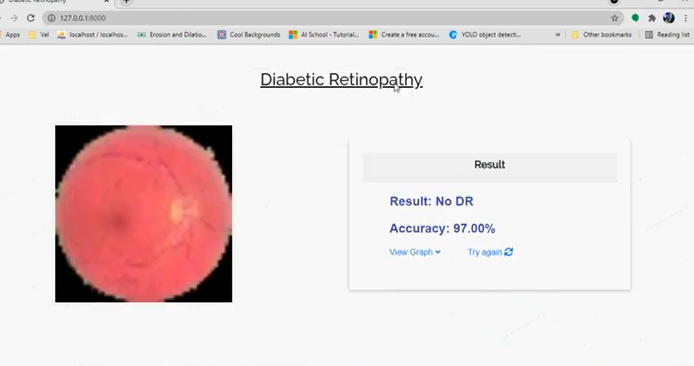
Task: Click the address bar showing 127.0.0.1:8000
Action: 333,18
